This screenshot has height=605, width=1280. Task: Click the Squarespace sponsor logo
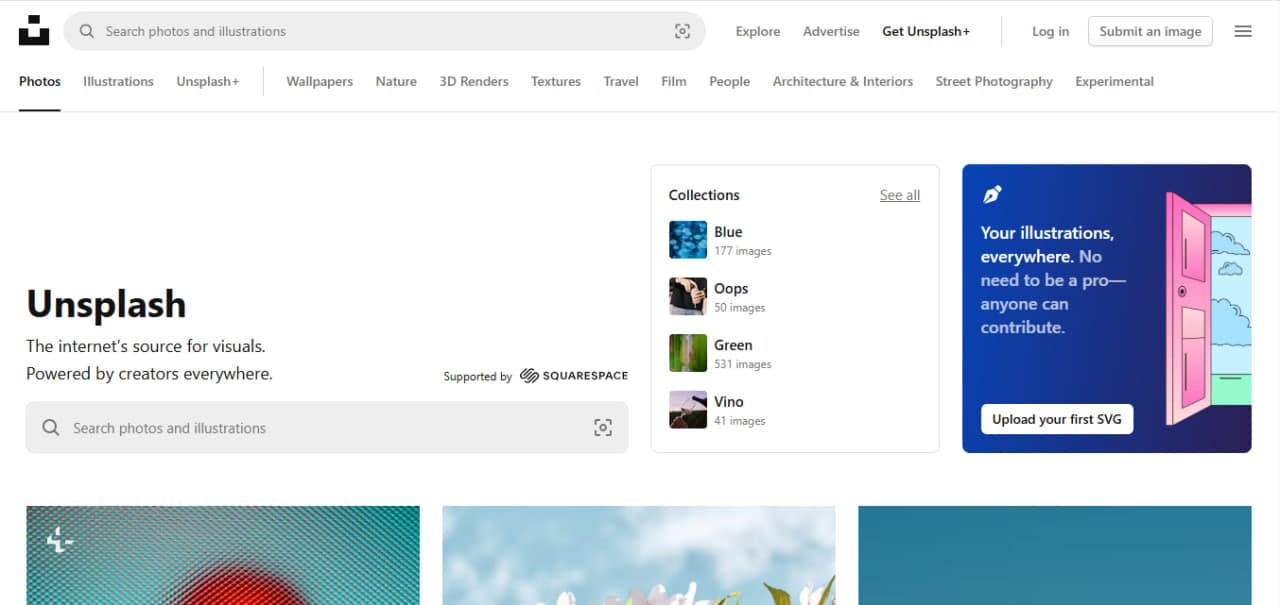click(574, 376)
